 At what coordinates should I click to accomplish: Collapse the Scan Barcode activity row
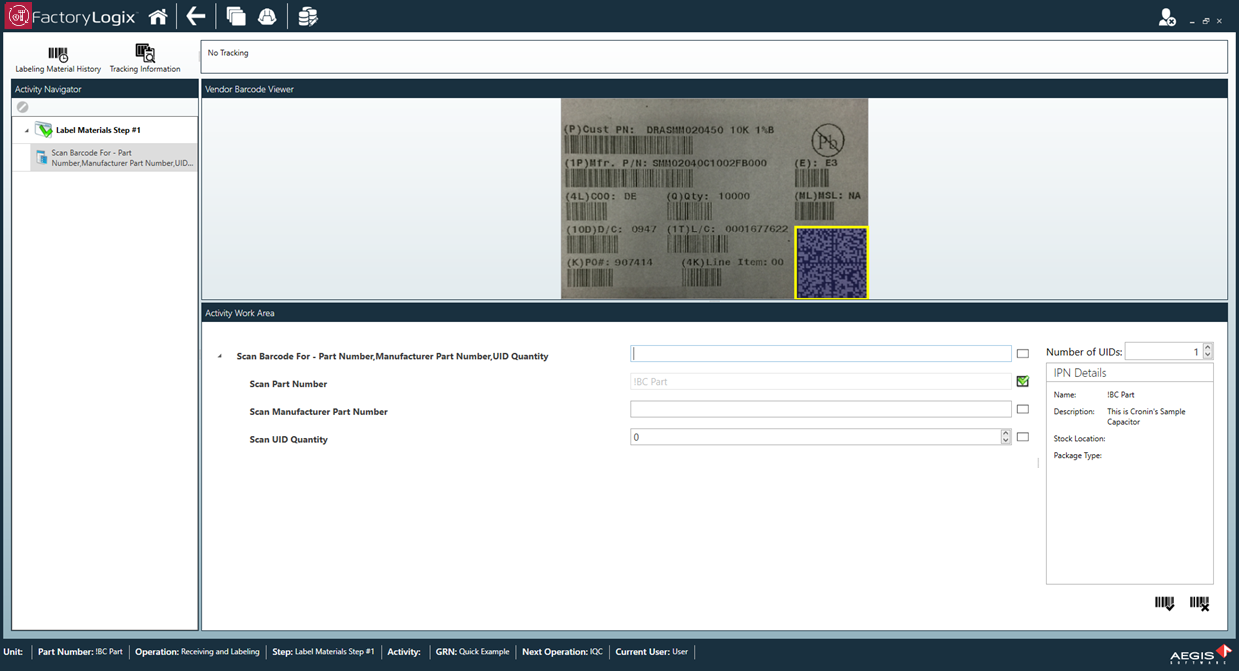click(x=219, y=356)
